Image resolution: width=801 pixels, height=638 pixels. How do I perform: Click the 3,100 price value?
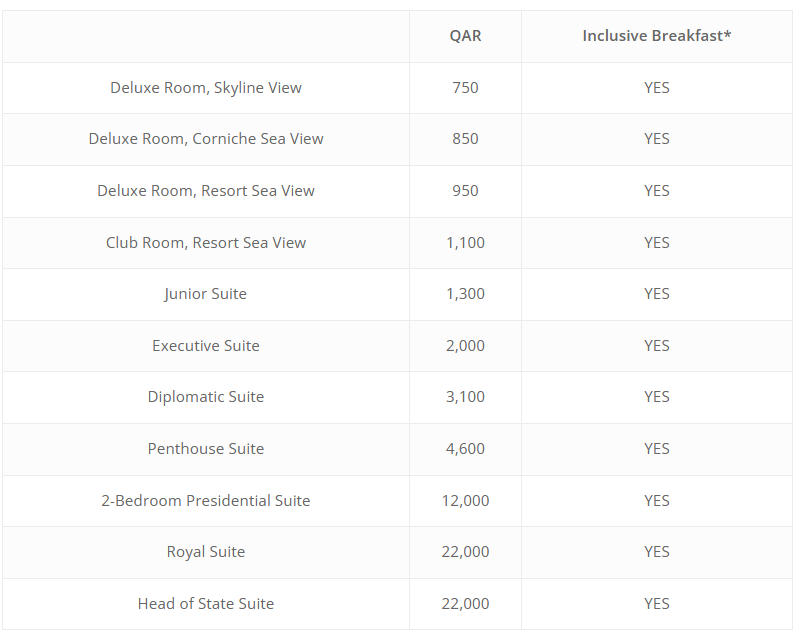tap(465, 397)
